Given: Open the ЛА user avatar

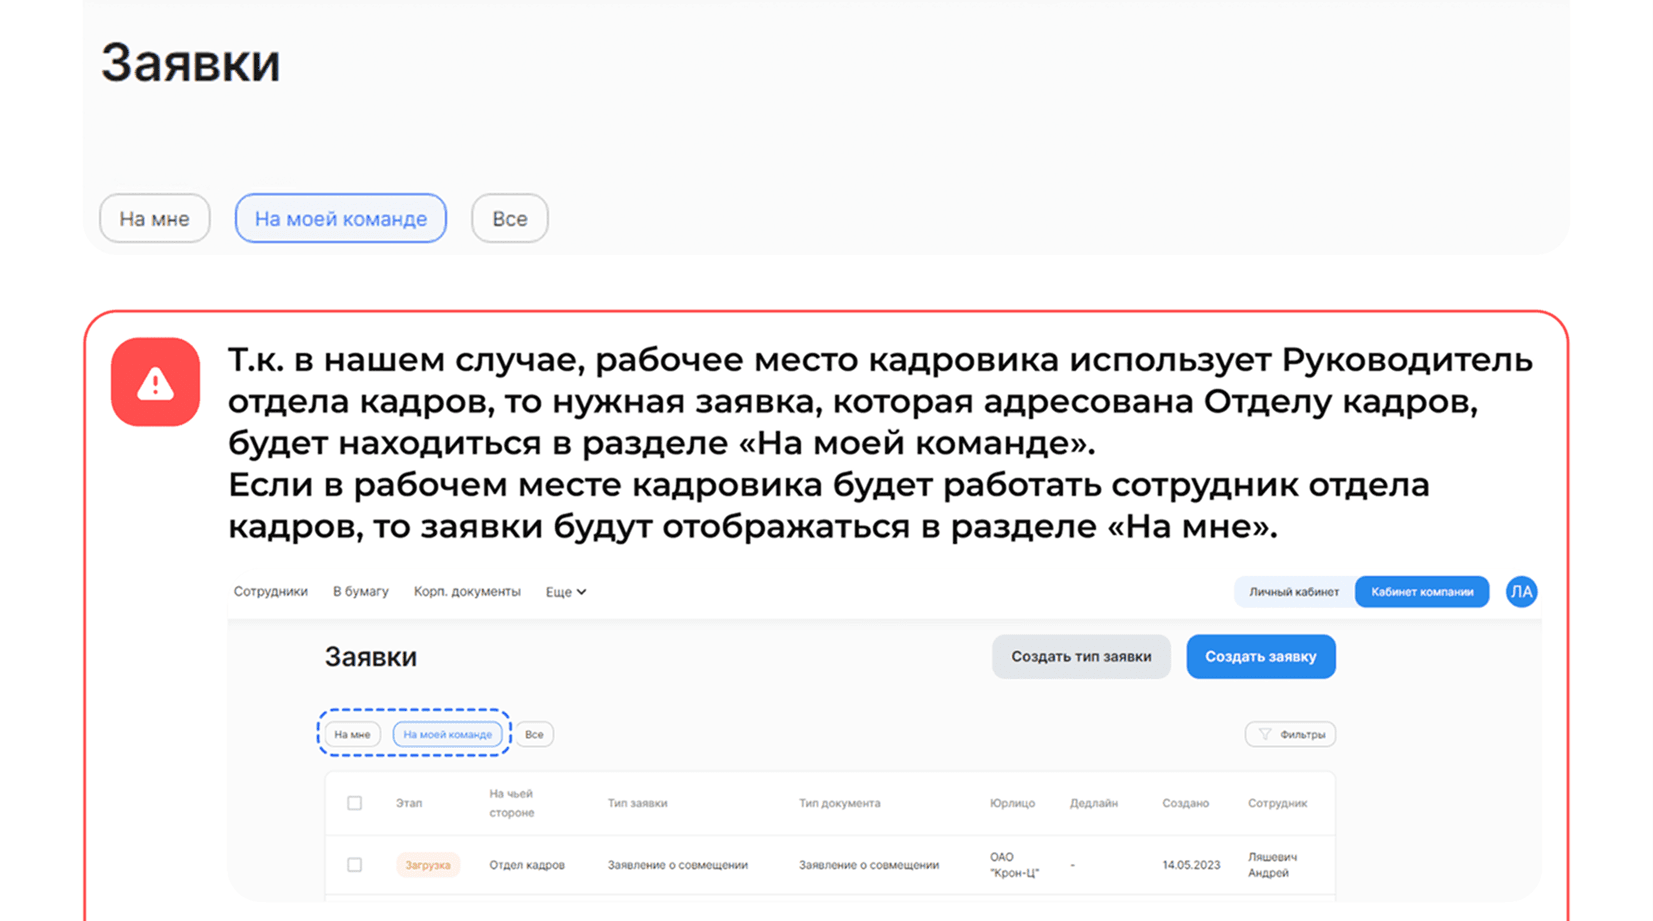Looking at the screenshot, I should pos(1520,592).
